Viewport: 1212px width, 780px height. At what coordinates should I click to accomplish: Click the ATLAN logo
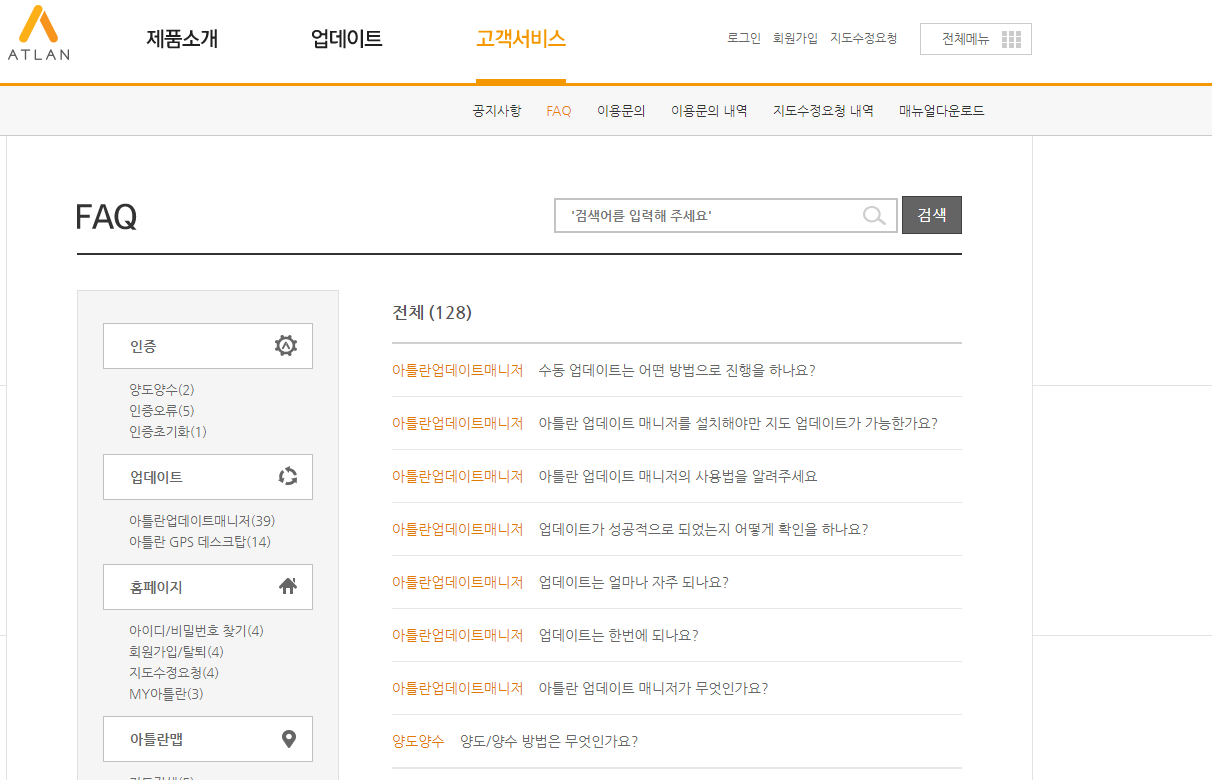click(x=38, y=33)
